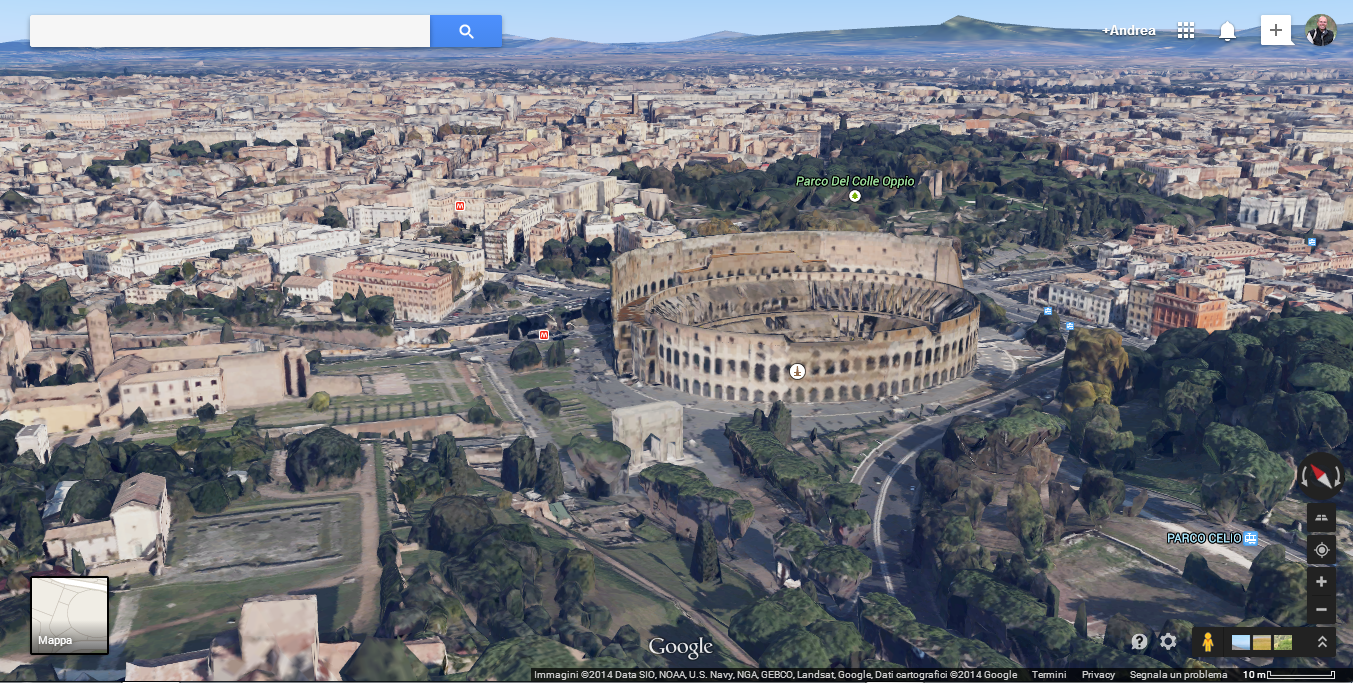Screen dimensions: 1353x683
Task: Click the +Andrea profile link
Action: click(x=1129, y=31)
